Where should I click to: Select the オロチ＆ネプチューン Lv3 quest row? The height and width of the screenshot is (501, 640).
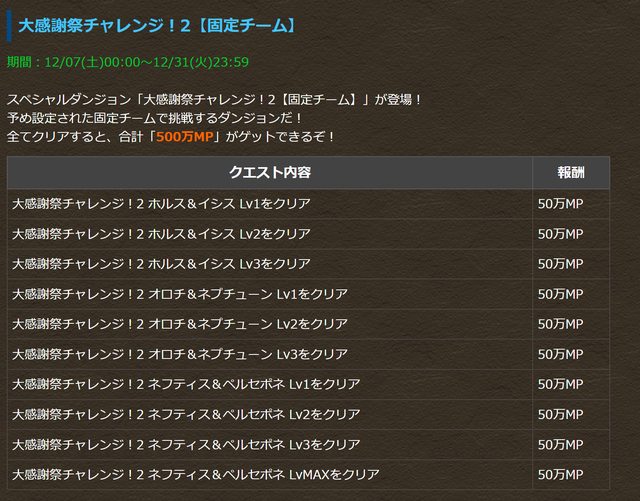(x=309, y=354)
